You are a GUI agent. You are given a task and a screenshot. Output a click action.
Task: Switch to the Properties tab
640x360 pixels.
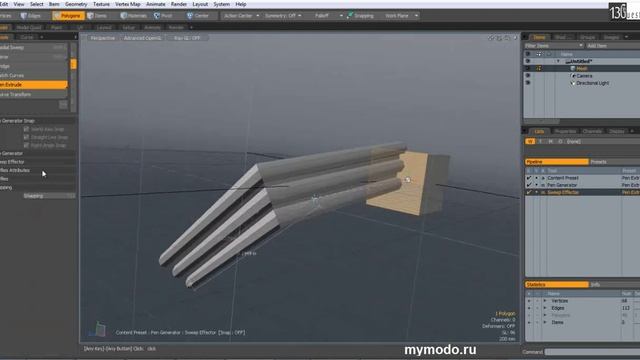pyautogui.click(x=565, y=131)
